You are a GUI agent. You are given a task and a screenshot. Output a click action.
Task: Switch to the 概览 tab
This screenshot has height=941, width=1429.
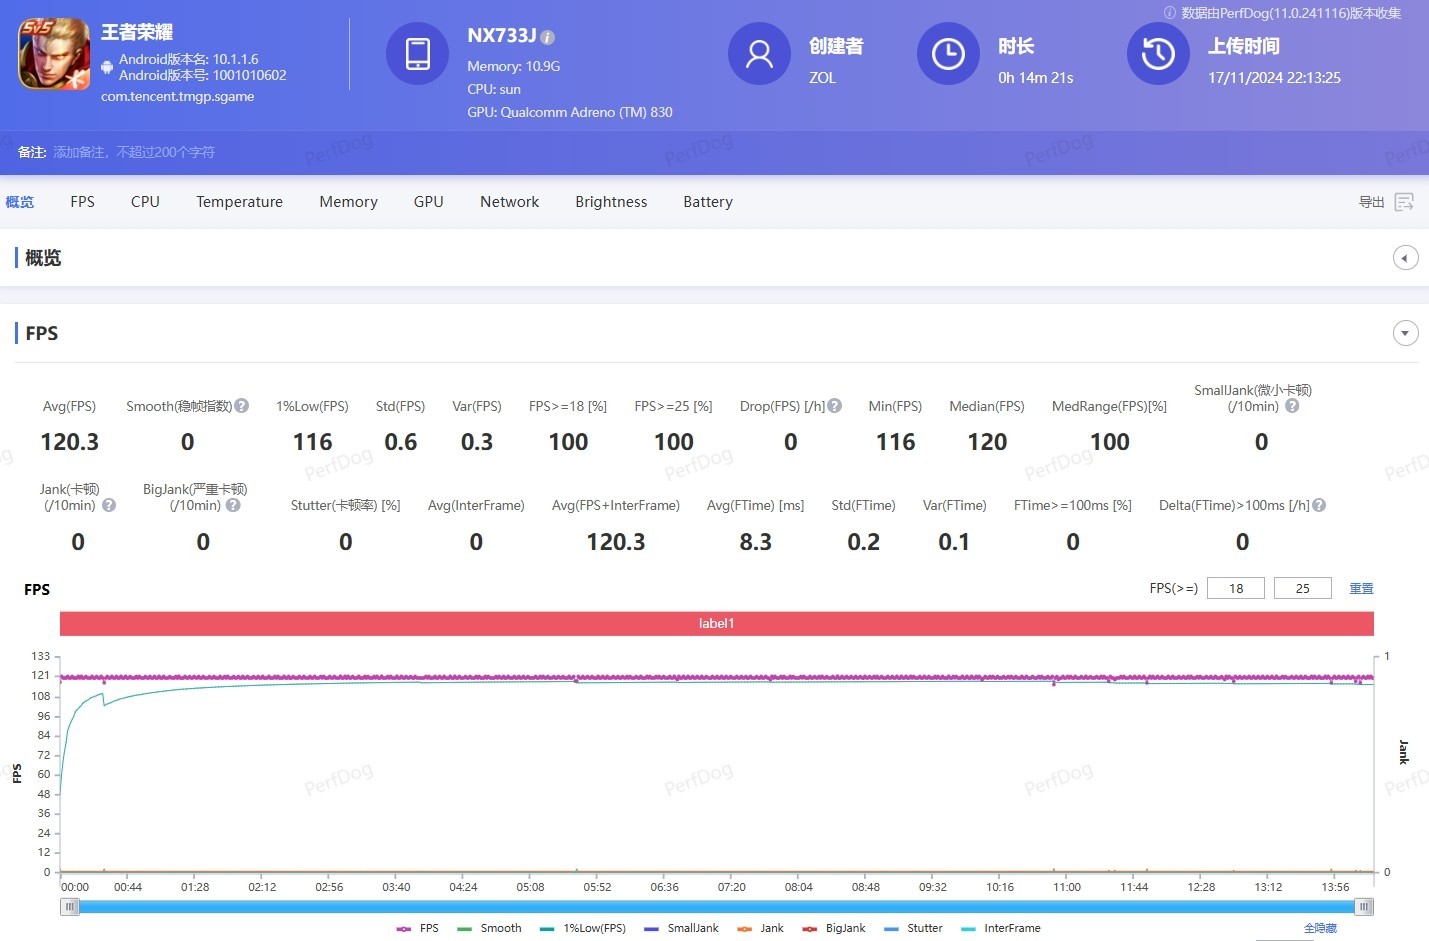pos(20,202)
